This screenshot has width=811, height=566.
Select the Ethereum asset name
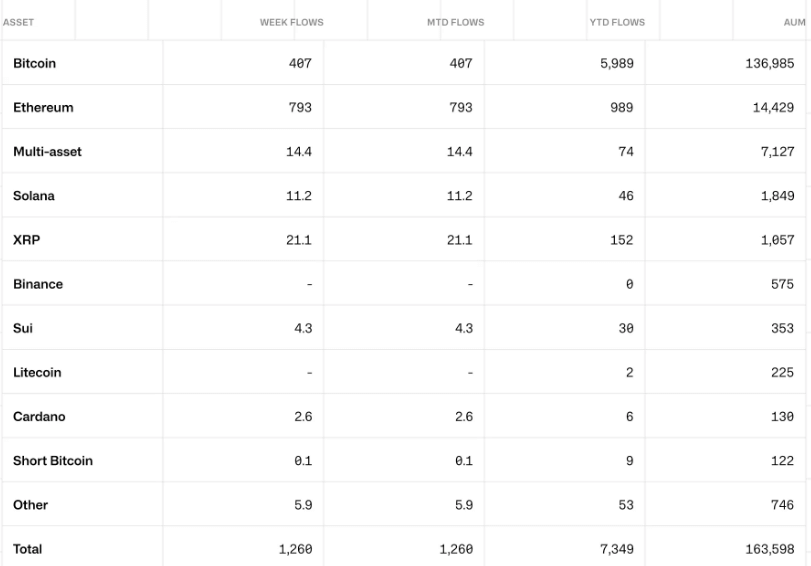(x=43, y=107)
